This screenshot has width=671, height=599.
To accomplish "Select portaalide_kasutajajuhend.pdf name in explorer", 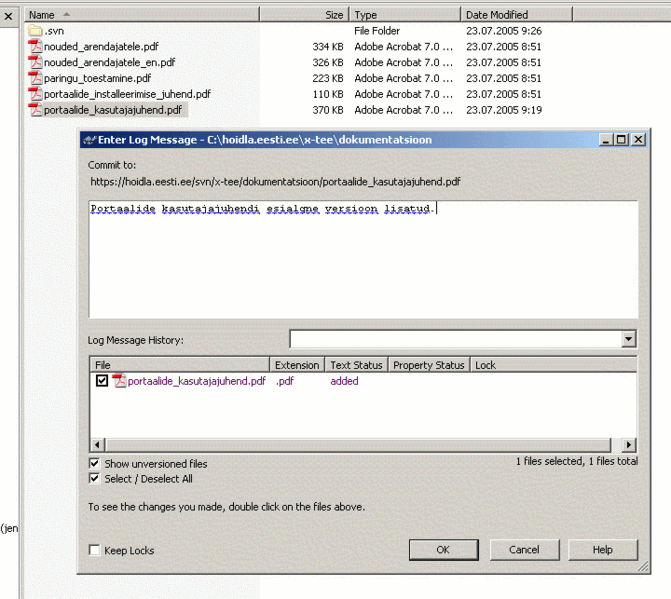I will coord(113,110).
